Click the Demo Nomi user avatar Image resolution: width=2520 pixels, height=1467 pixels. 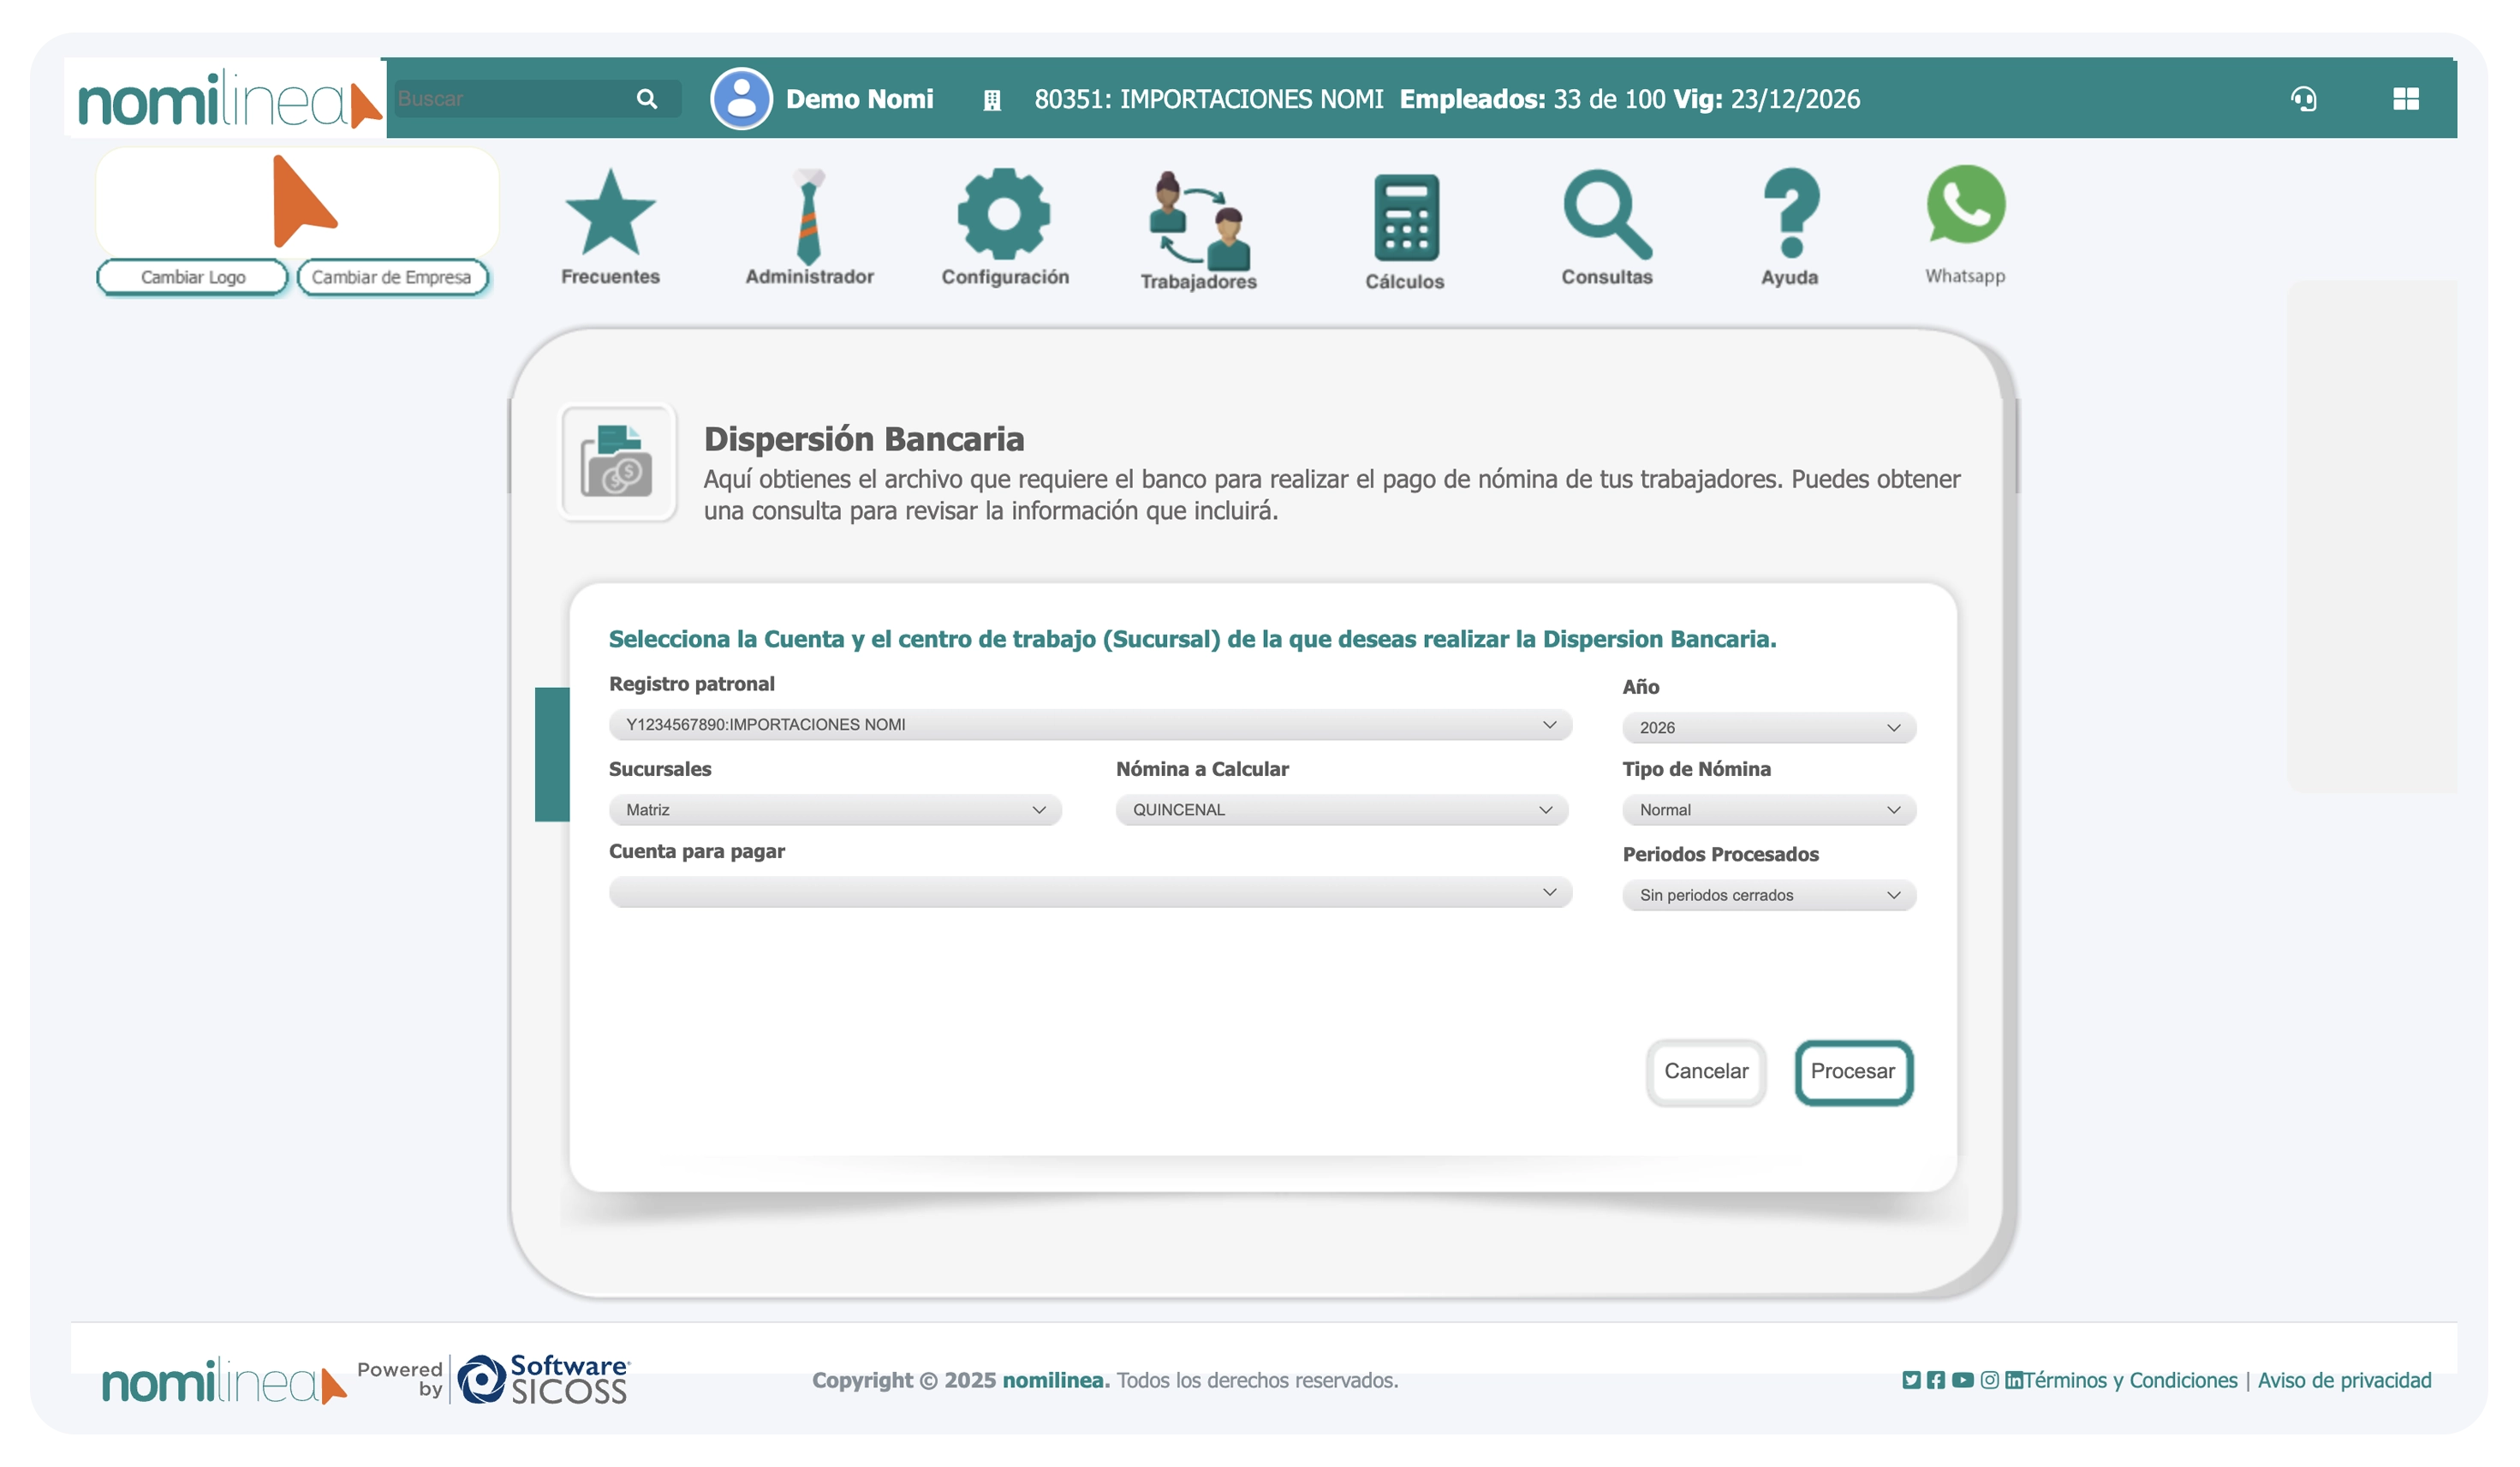point(741,99)
